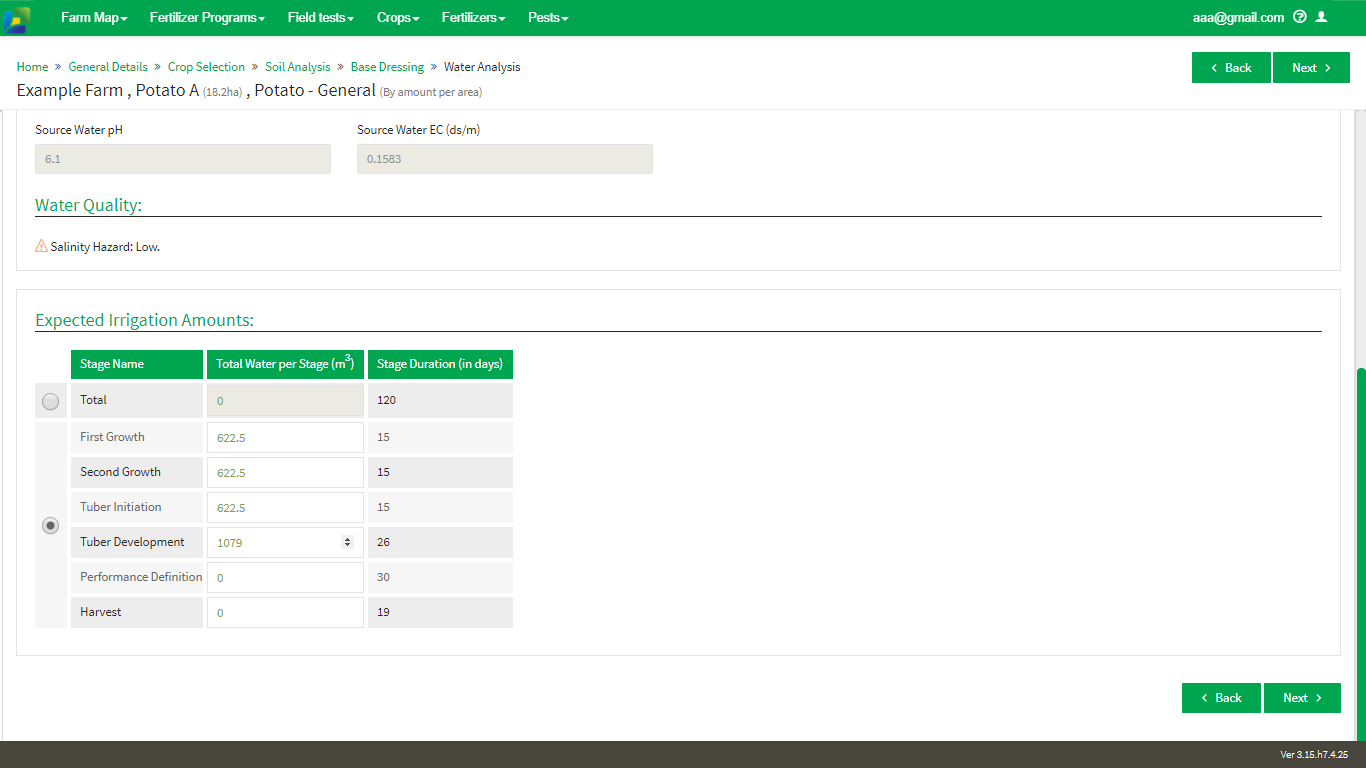Click the page vertical scrollbar thumb
This screenshot has height=768, width=1366.
pyautogui.click(x=1360, y=553)
